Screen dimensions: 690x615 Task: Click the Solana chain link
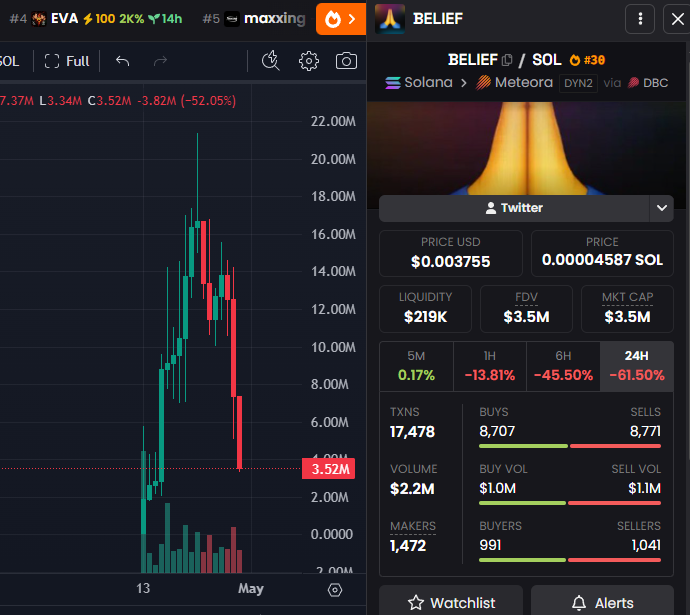tap(419, 83)
